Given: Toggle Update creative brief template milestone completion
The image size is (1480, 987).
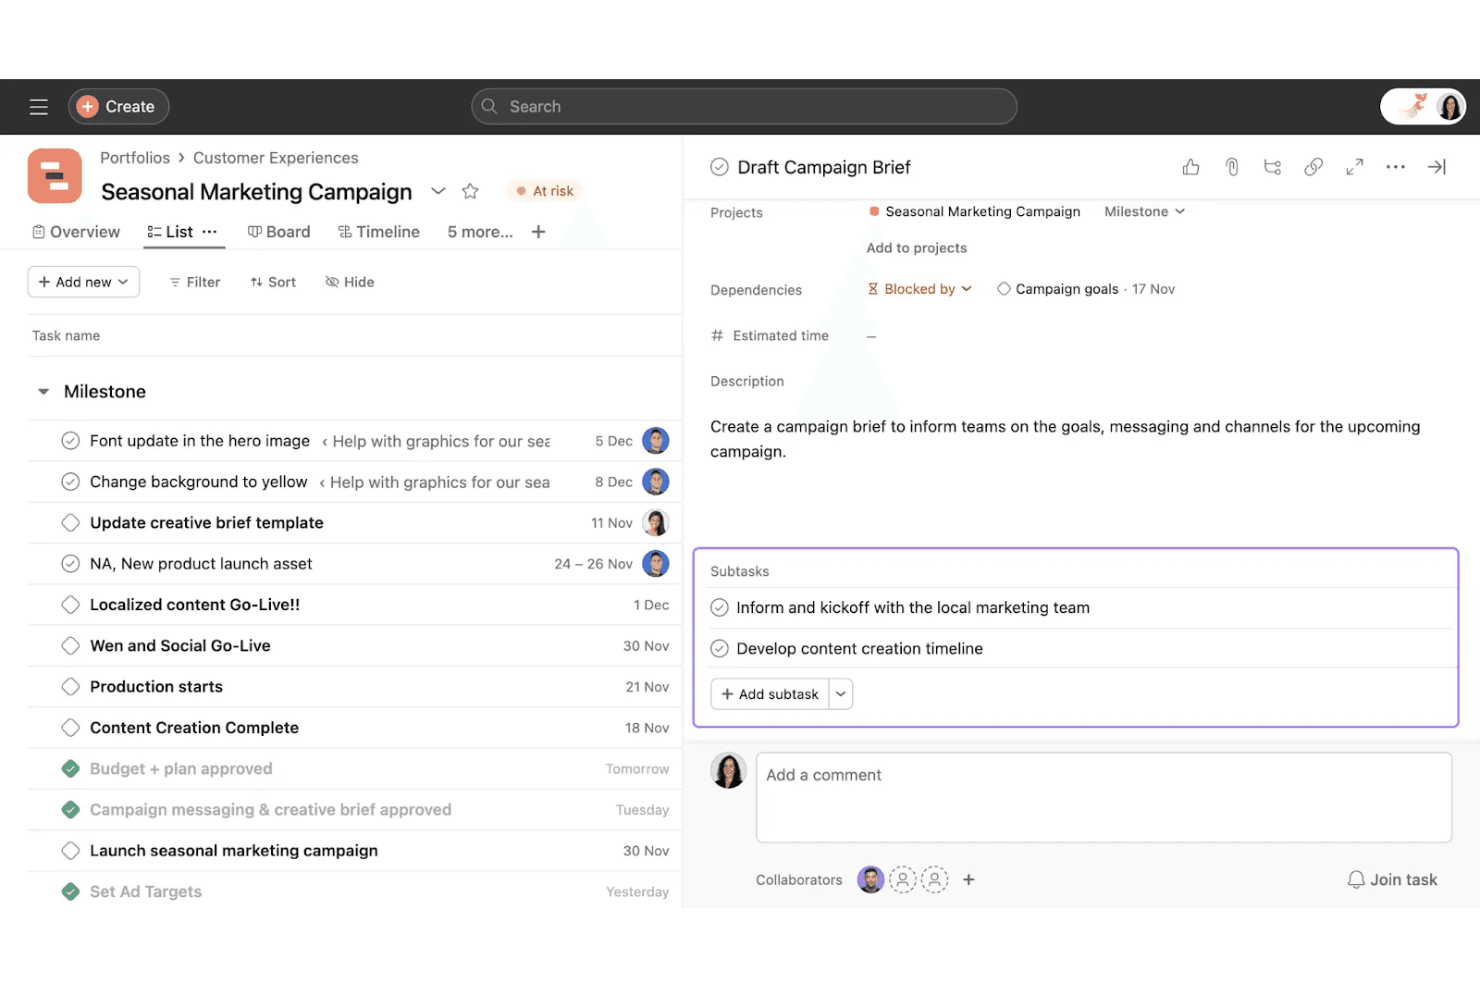Looking at the screenshot, I should pyautogui.click(x=70, y=523).
